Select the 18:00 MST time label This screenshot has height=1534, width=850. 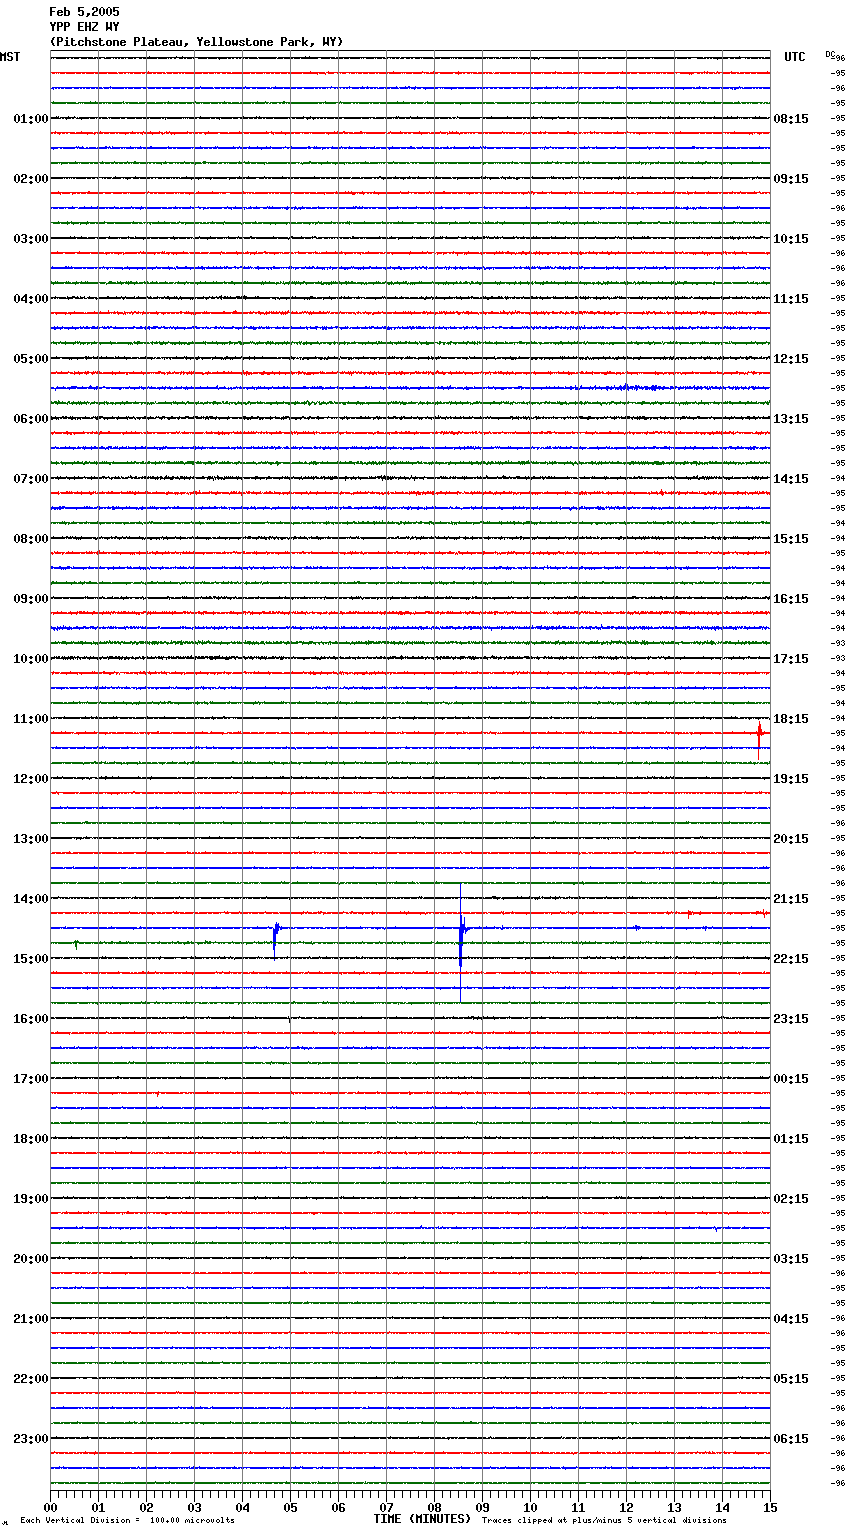click(31, 1139)
